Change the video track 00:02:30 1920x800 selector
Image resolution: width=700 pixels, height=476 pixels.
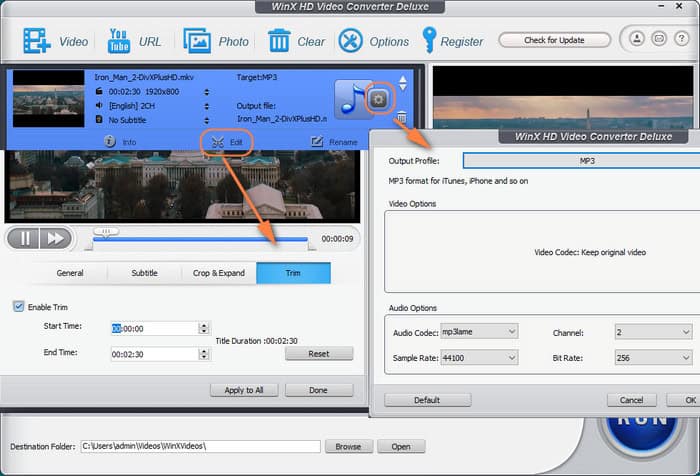coord(207,92)
